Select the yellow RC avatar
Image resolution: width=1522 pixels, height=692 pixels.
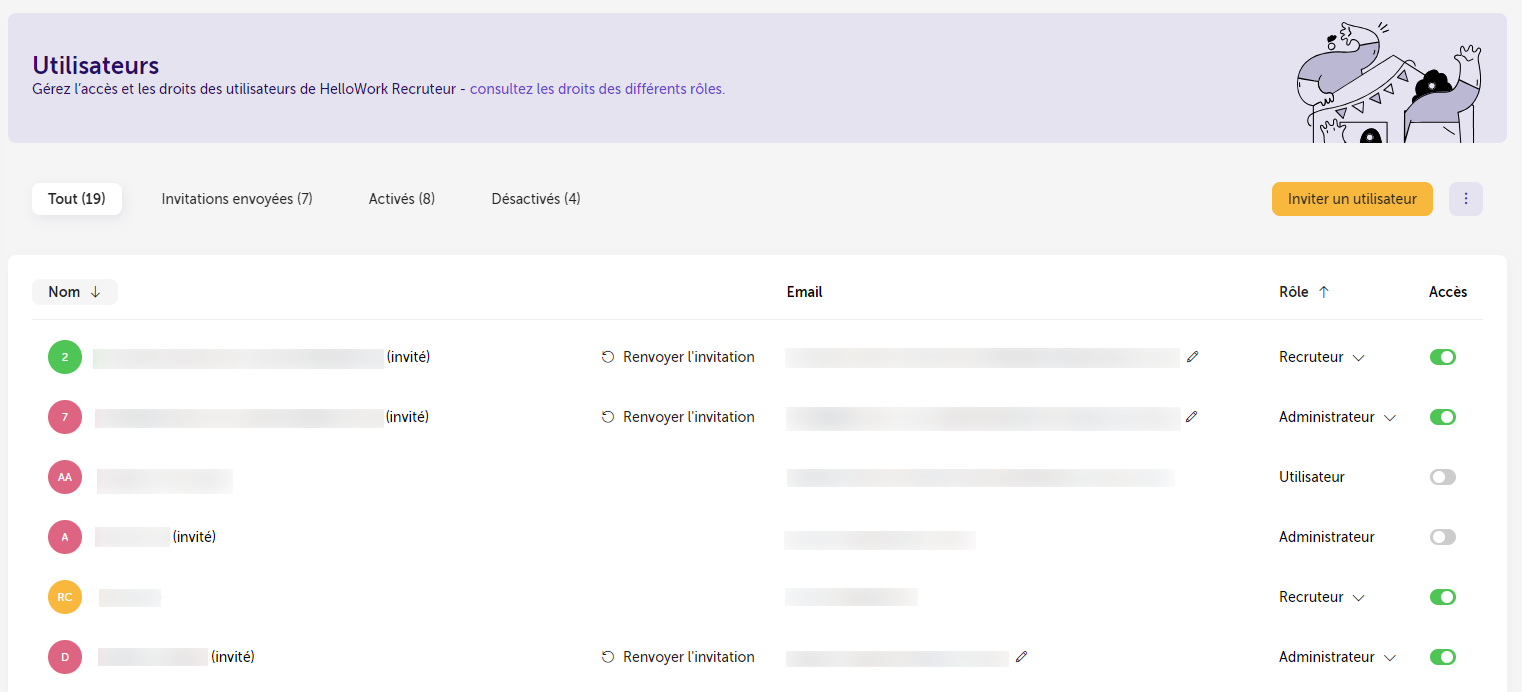(x=65, y=597)
